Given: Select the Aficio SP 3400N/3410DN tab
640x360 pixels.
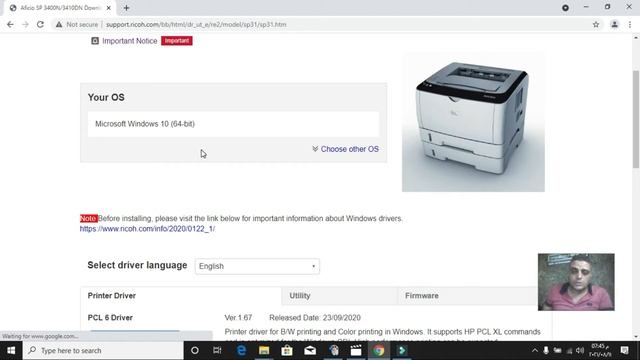Looking at the screenshot, I should 59,8.
